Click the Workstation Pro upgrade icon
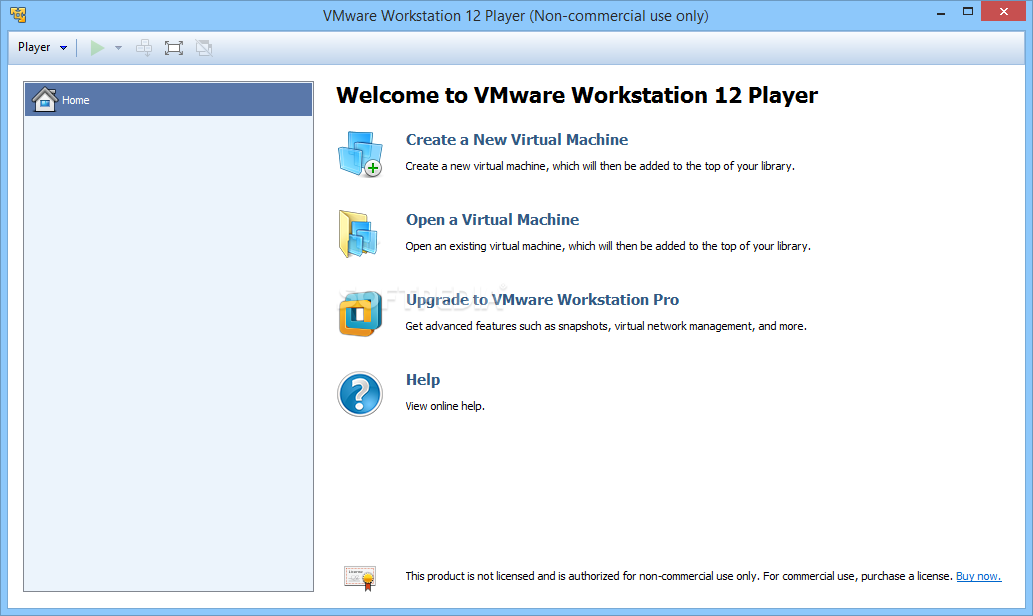 coord(360,314)
